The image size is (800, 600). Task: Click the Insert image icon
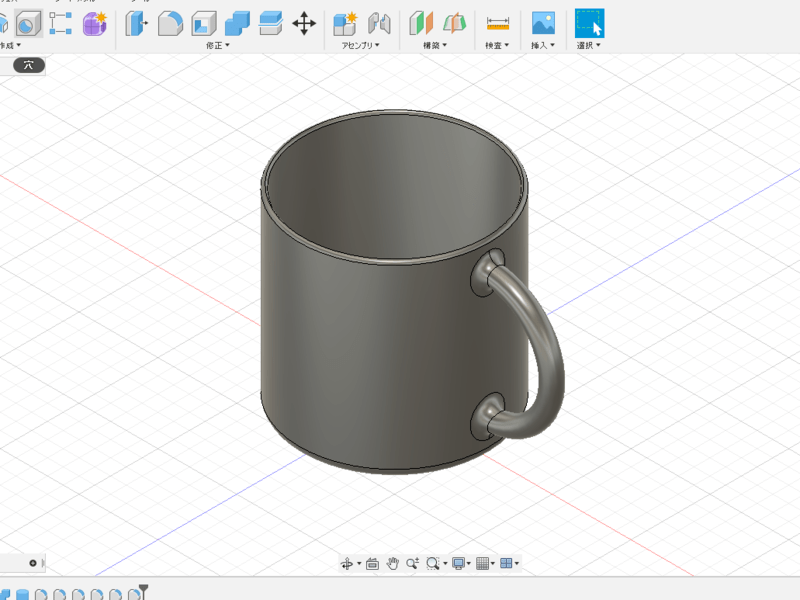pyautogui.click(x=543, y=22)
